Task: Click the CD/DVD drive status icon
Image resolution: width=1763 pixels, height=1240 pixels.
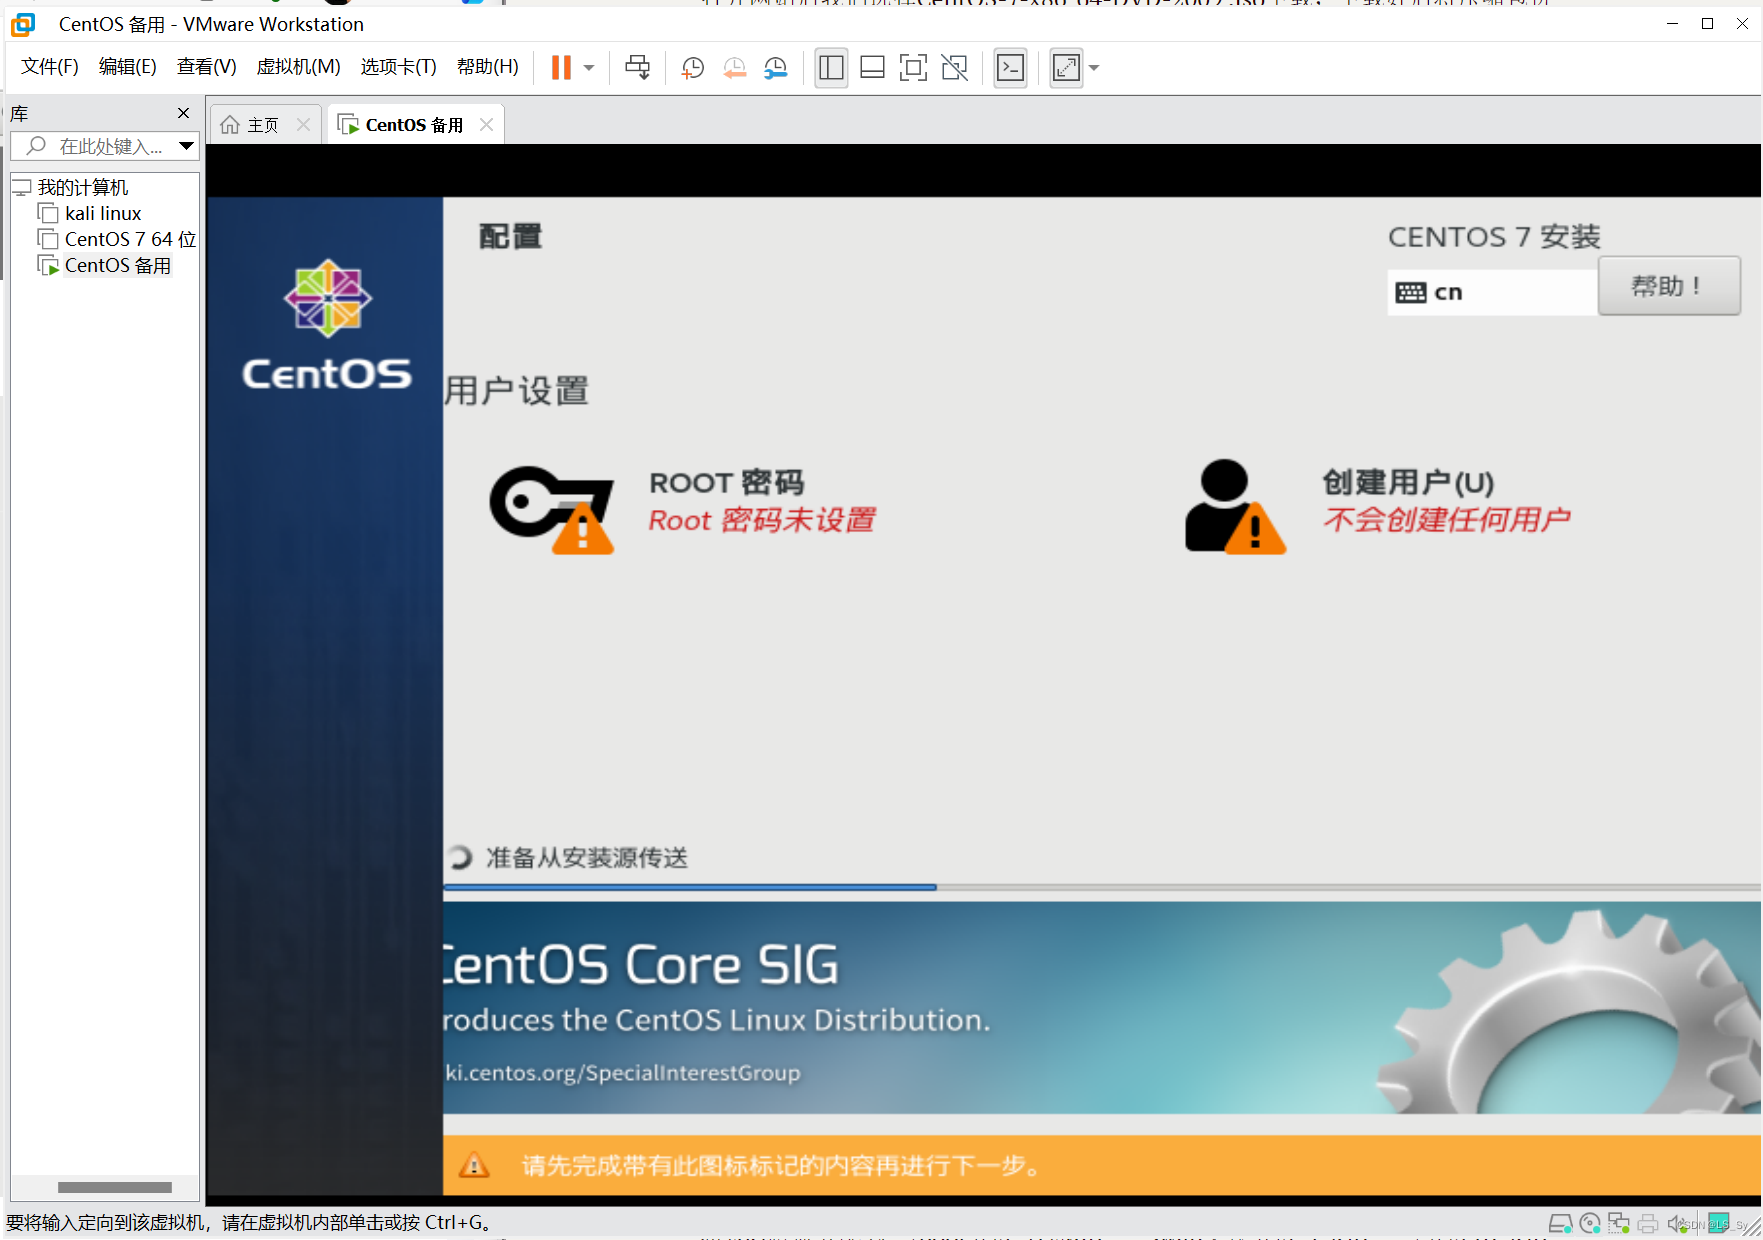Action: click(x=1590, y=1223)
